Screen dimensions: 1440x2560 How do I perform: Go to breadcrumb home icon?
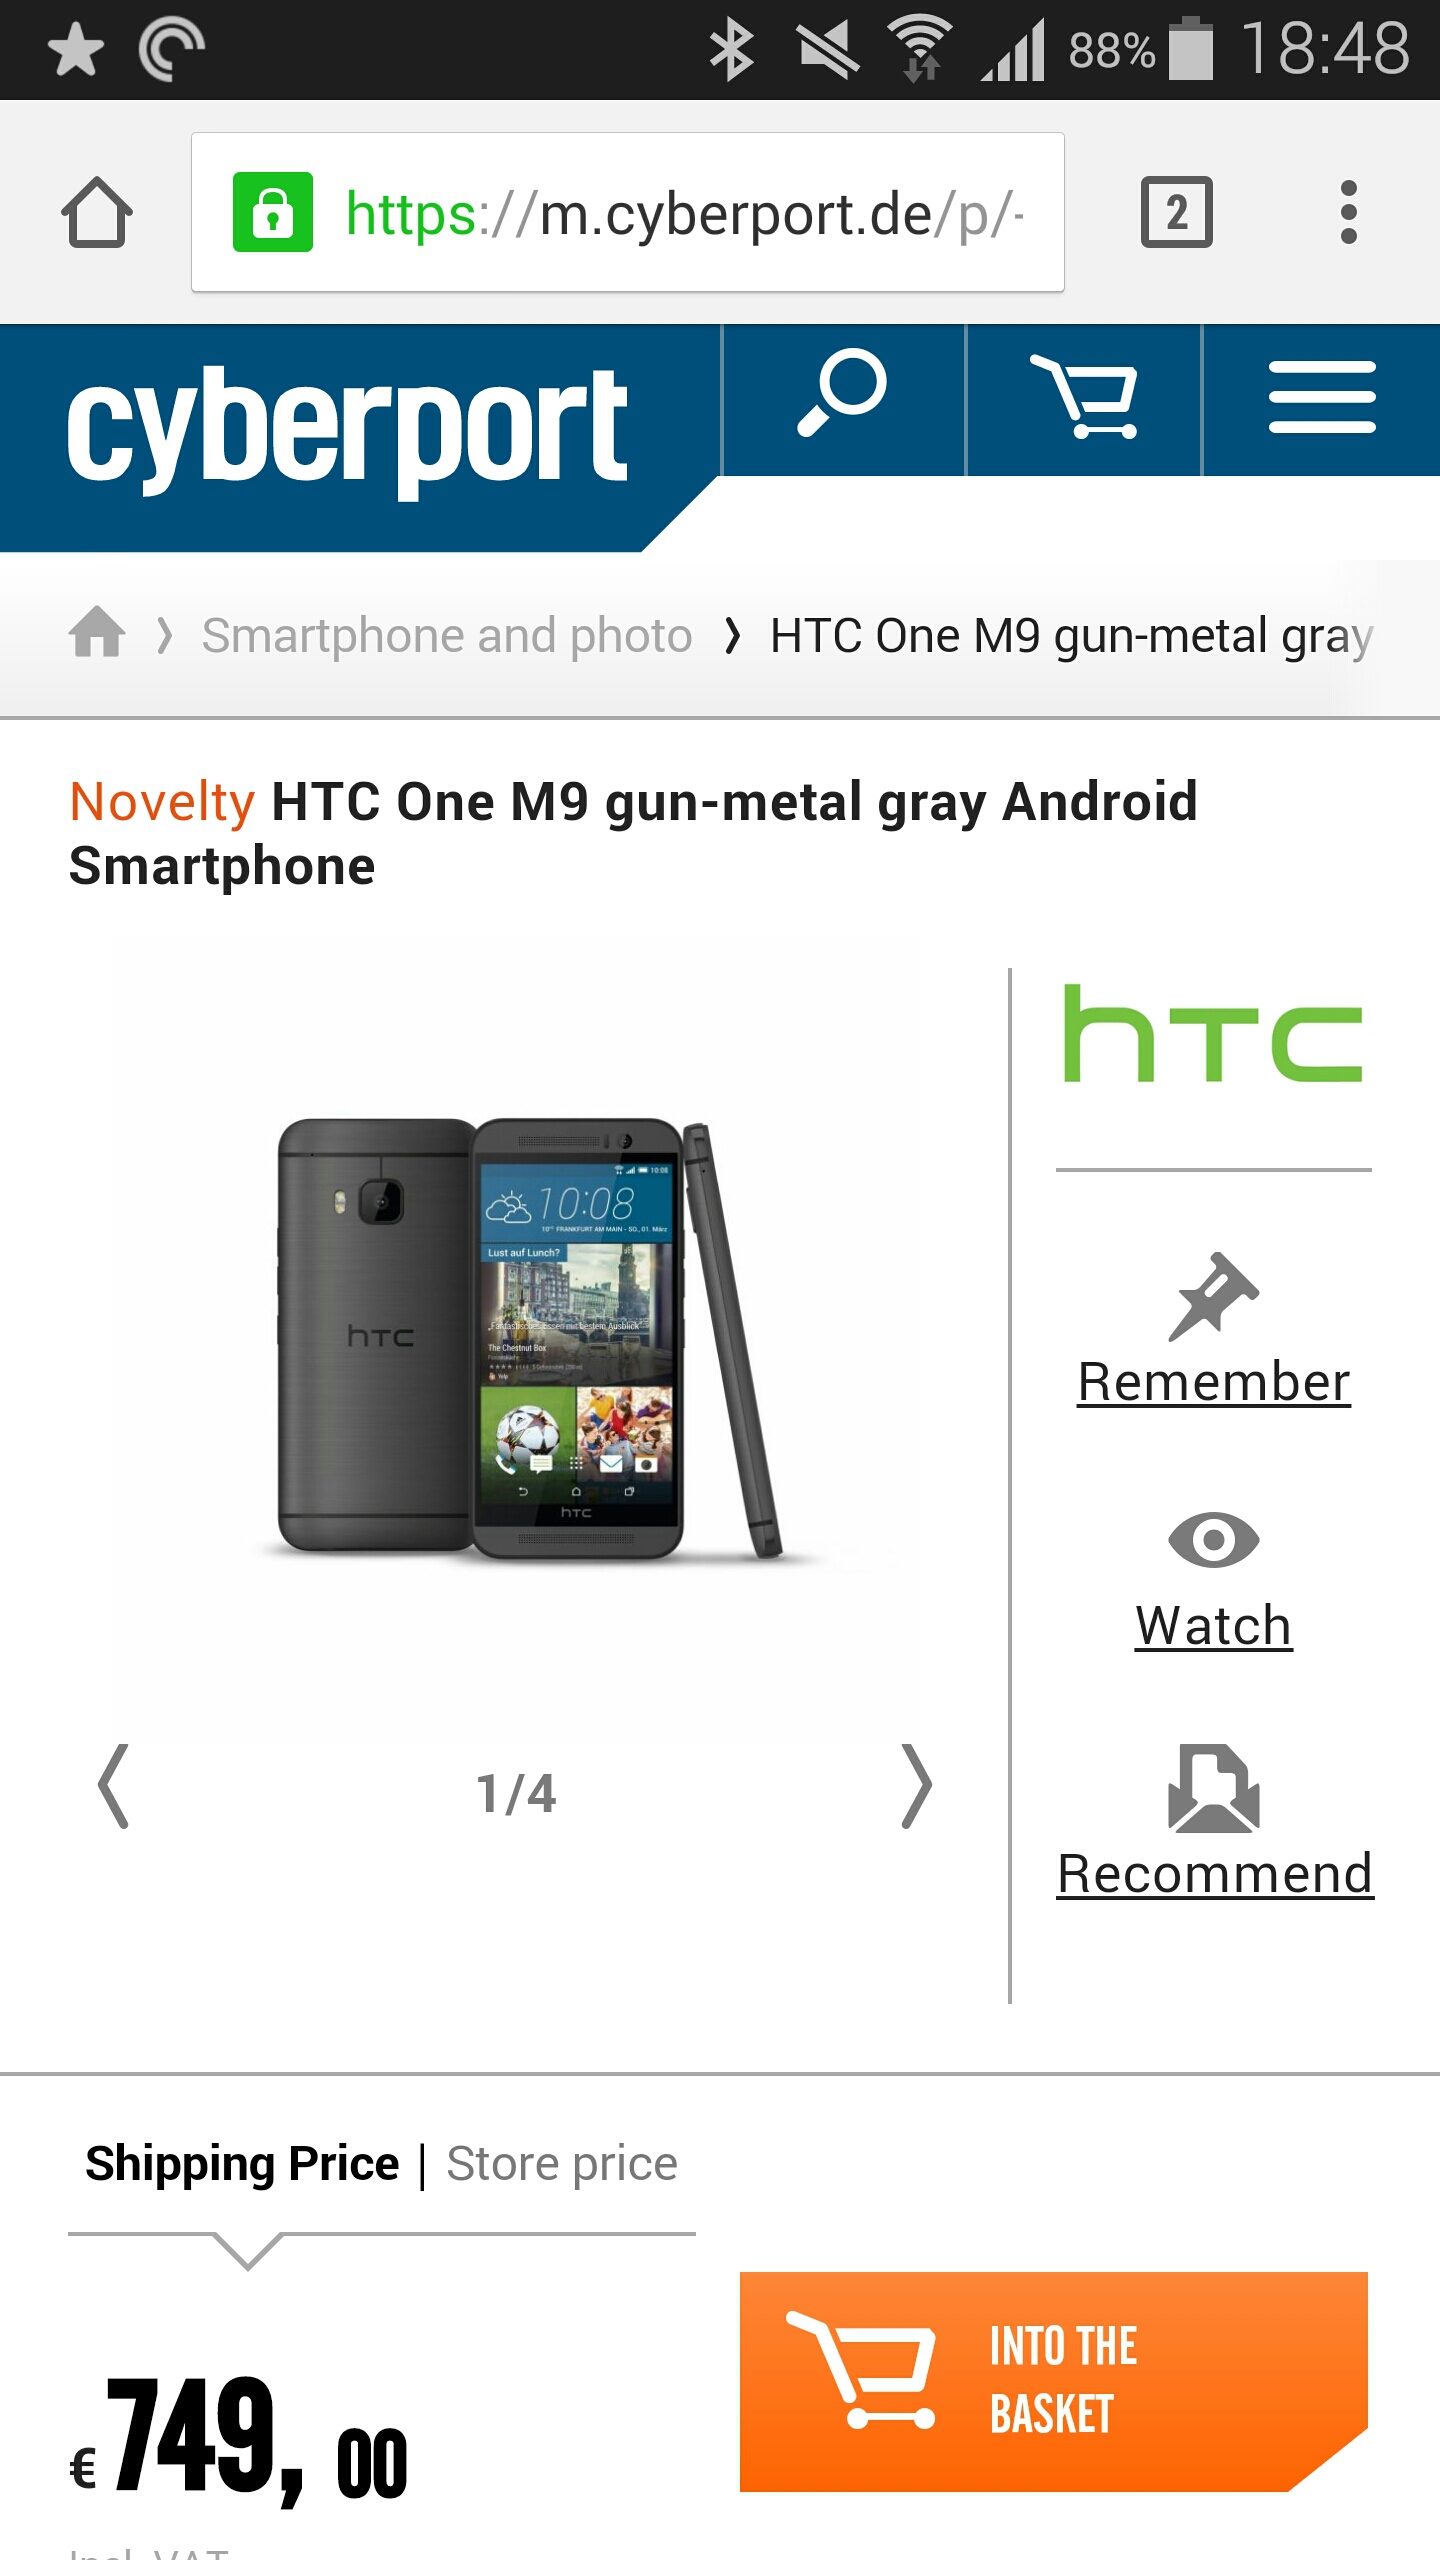pyautogui.click(x=97, y=634)
